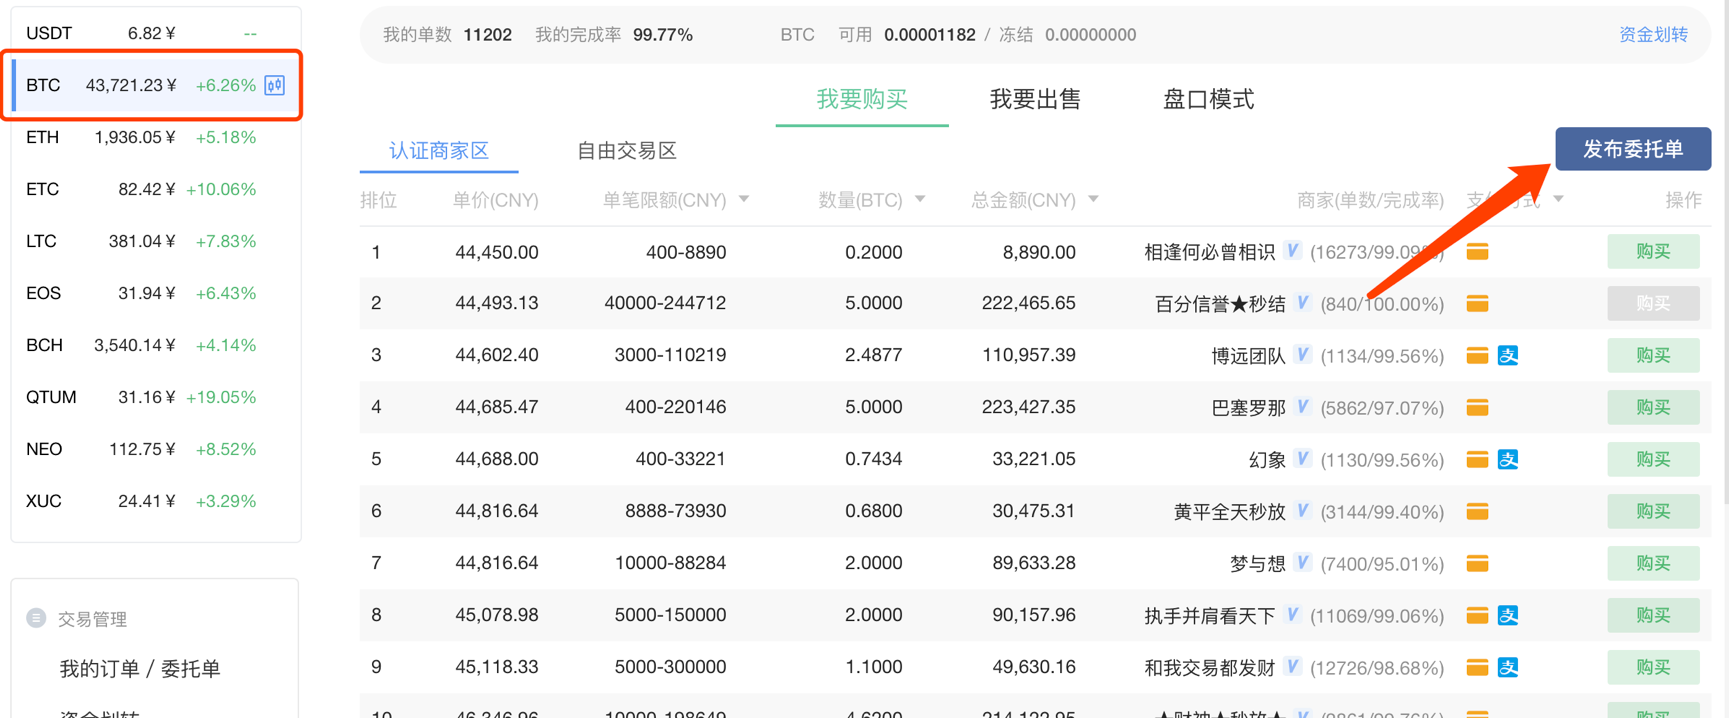The width and height of the screenshot is (1729, 718).
Task: Click verified V badge next to 梦与想
Action: click(1302, 562)
